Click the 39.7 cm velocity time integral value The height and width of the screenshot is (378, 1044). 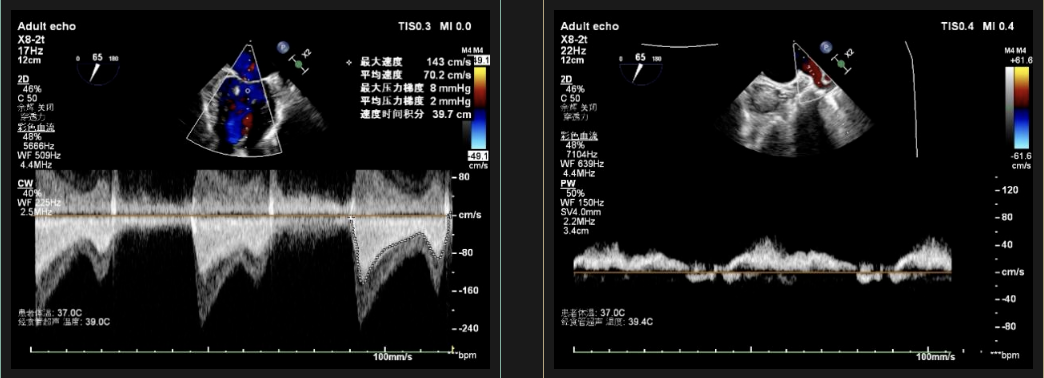coord(447,114)
